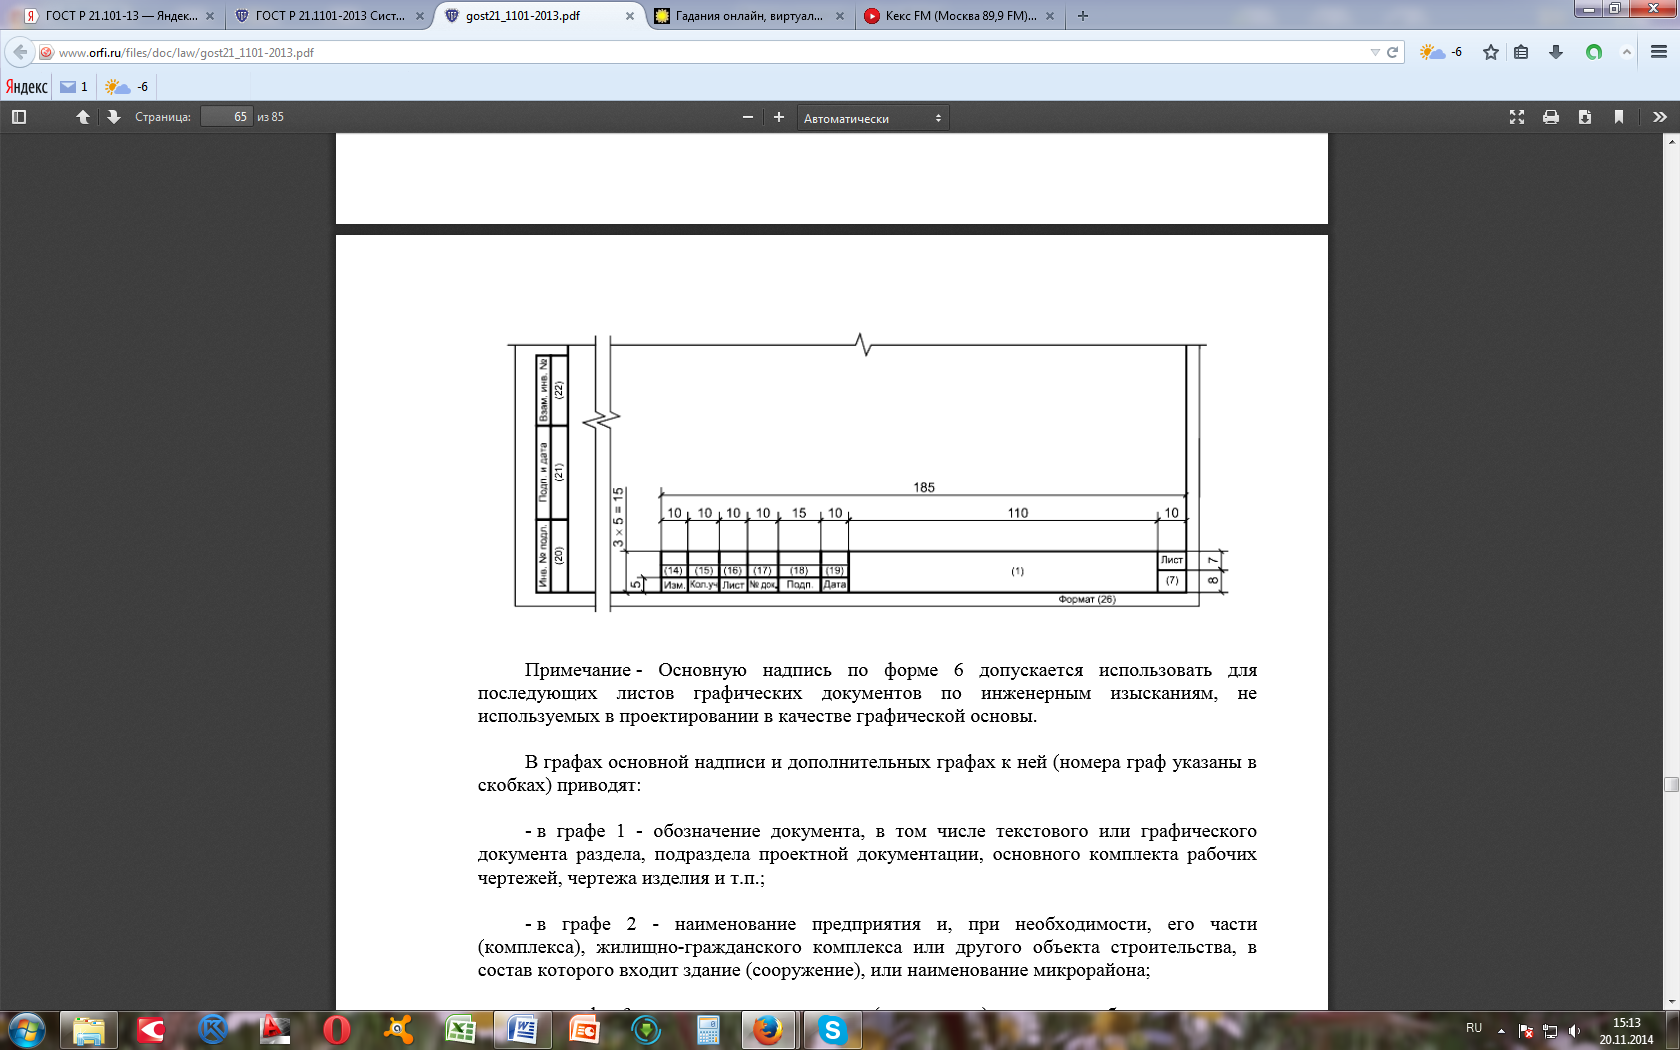Launch Opera browser from the taskbar

pos(337,1030)
